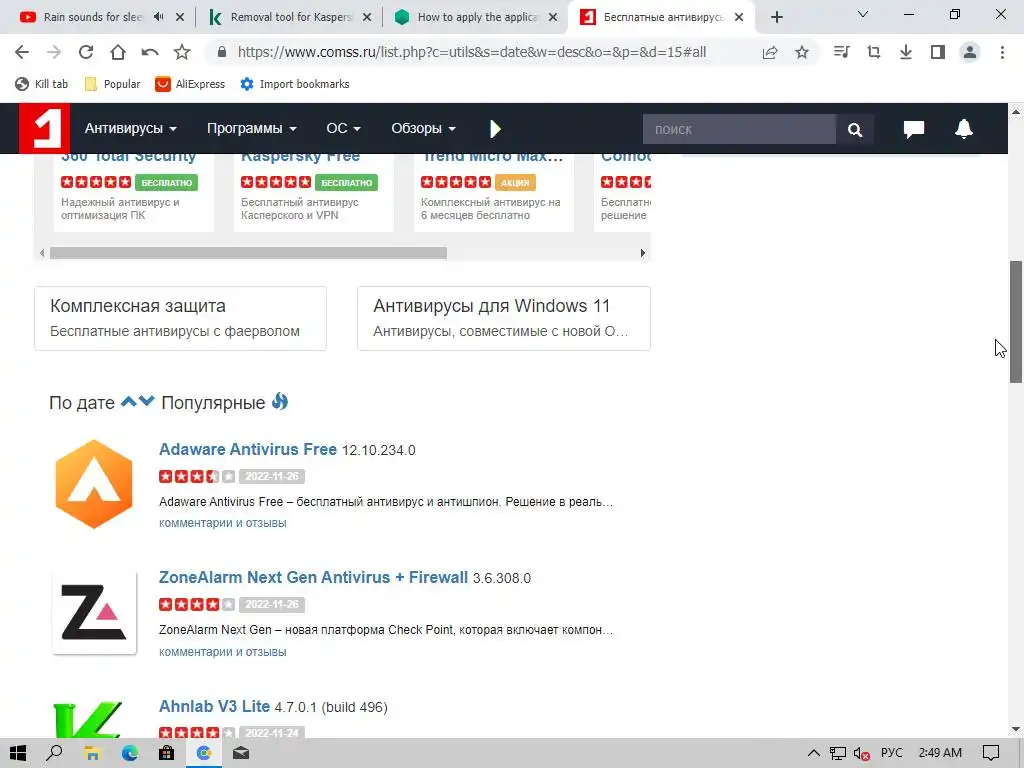1024x768 pixels.
Task: Click the horizontal carousel scrollbar thumb
Action: [x=248, y=253]
